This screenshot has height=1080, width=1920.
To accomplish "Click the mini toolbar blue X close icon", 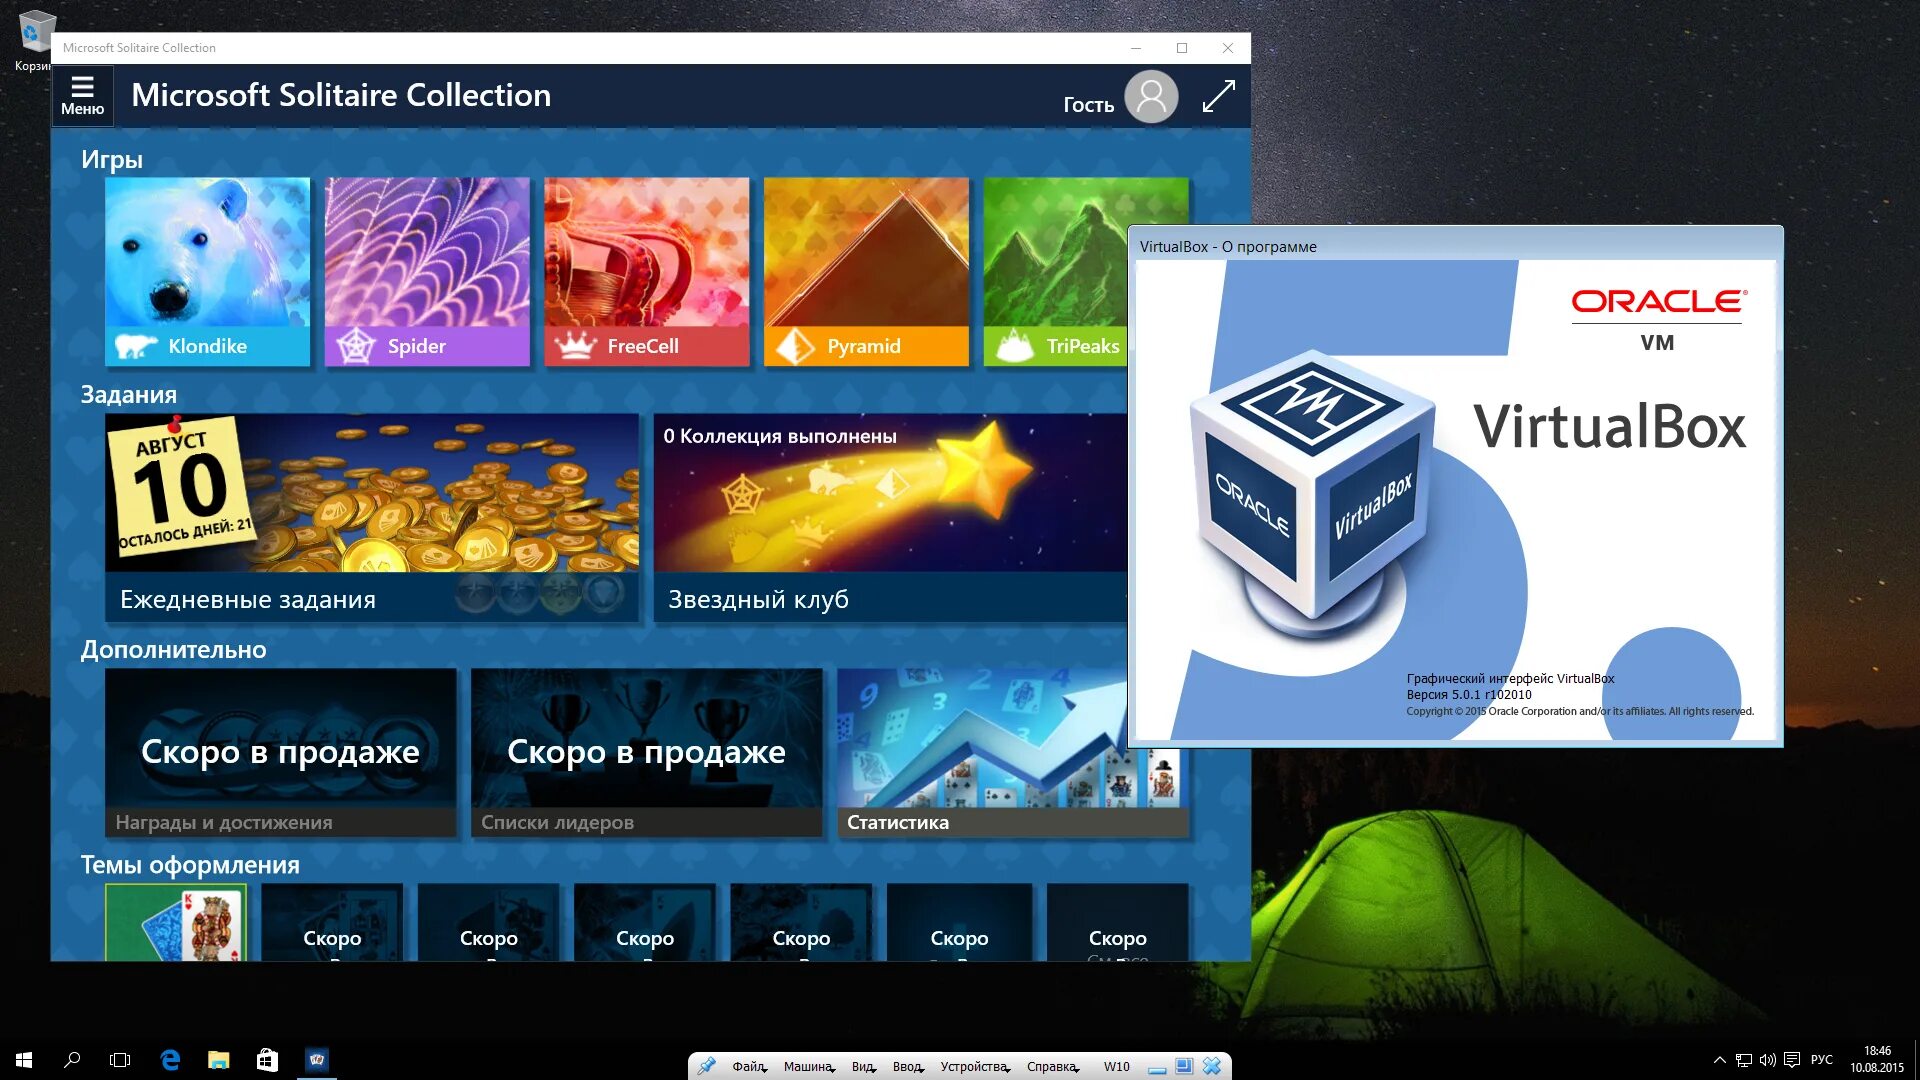I will (1212, 1066).
